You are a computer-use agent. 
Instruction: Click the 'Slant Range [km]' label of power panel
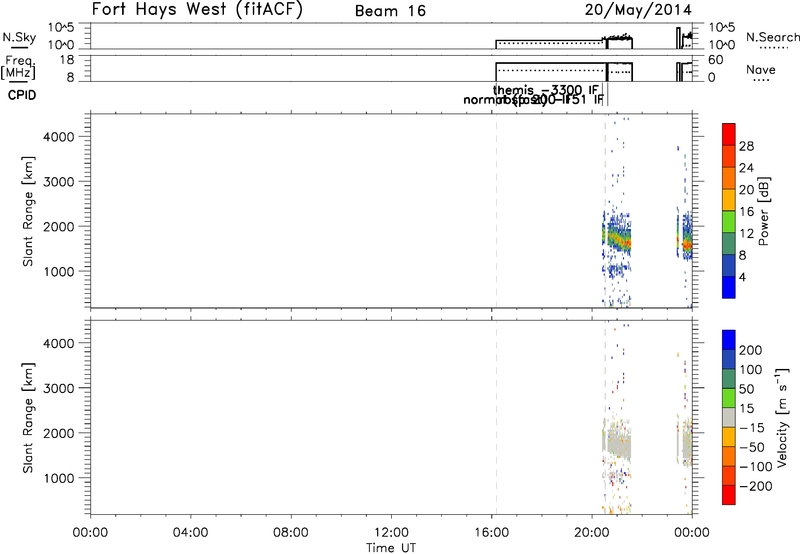tap(28, 211)
